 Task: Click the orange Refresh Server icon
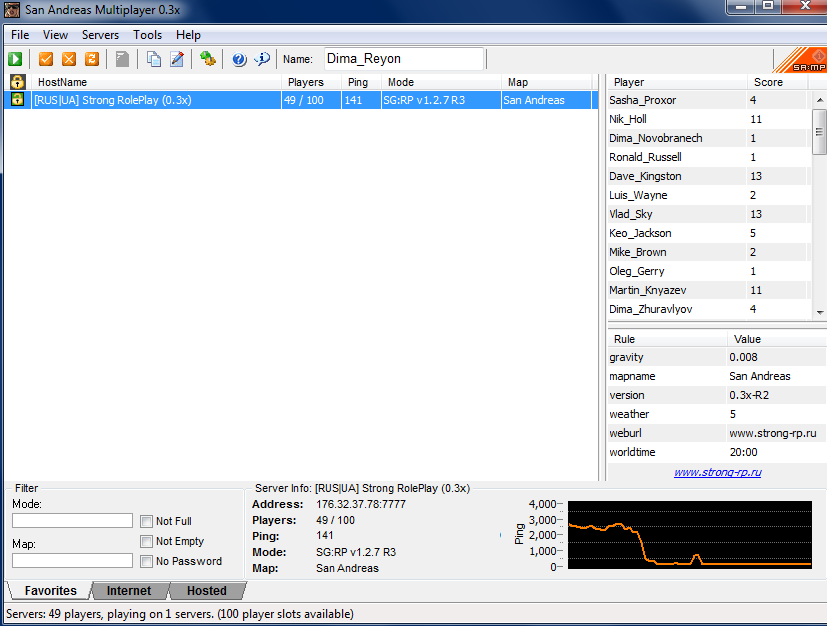tap(92, 59)
